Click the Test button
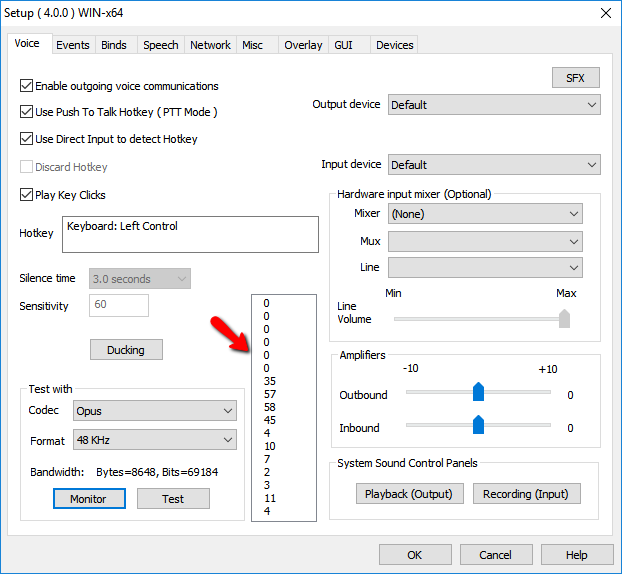This screenshot has width=622, height=574. tap(173, 498)
